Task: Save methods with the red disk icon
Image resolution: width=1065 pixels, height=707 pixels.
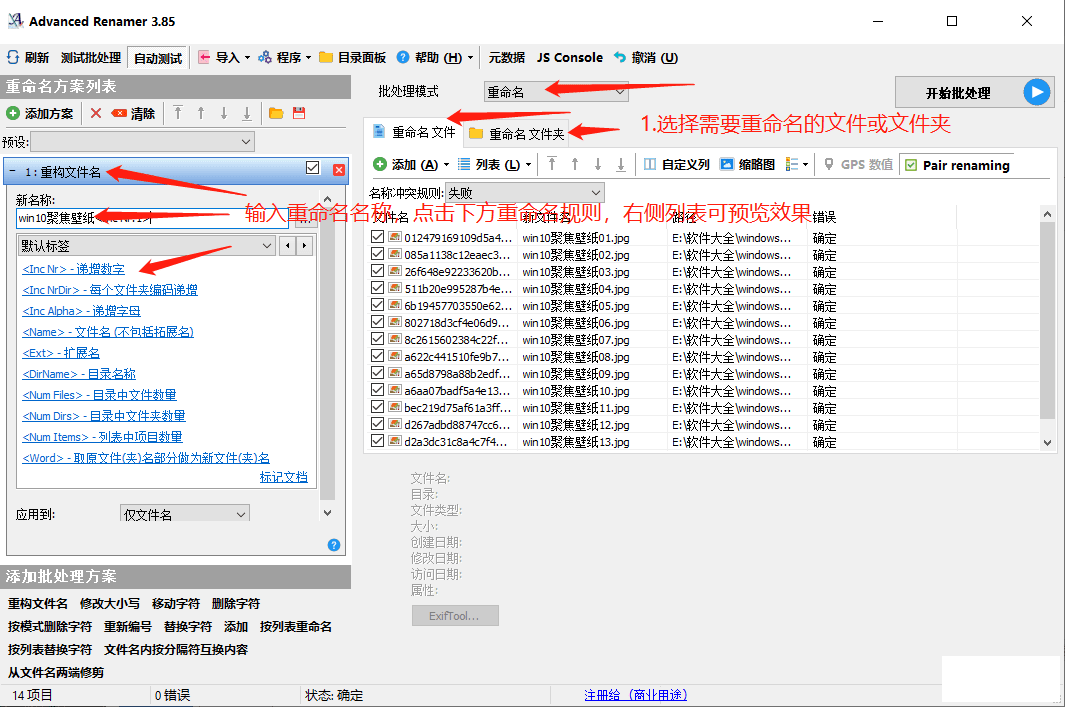Action: (299, 113)
